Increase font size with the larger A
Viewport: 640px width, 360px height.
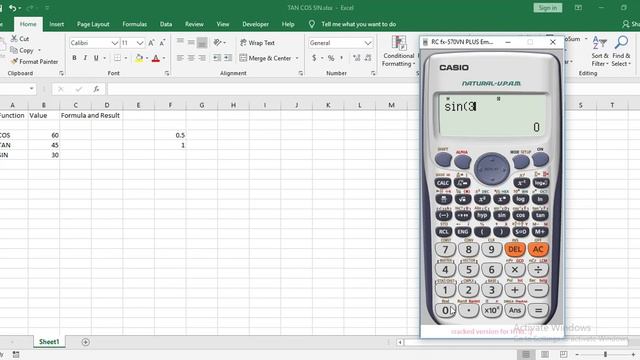(151, 43)
